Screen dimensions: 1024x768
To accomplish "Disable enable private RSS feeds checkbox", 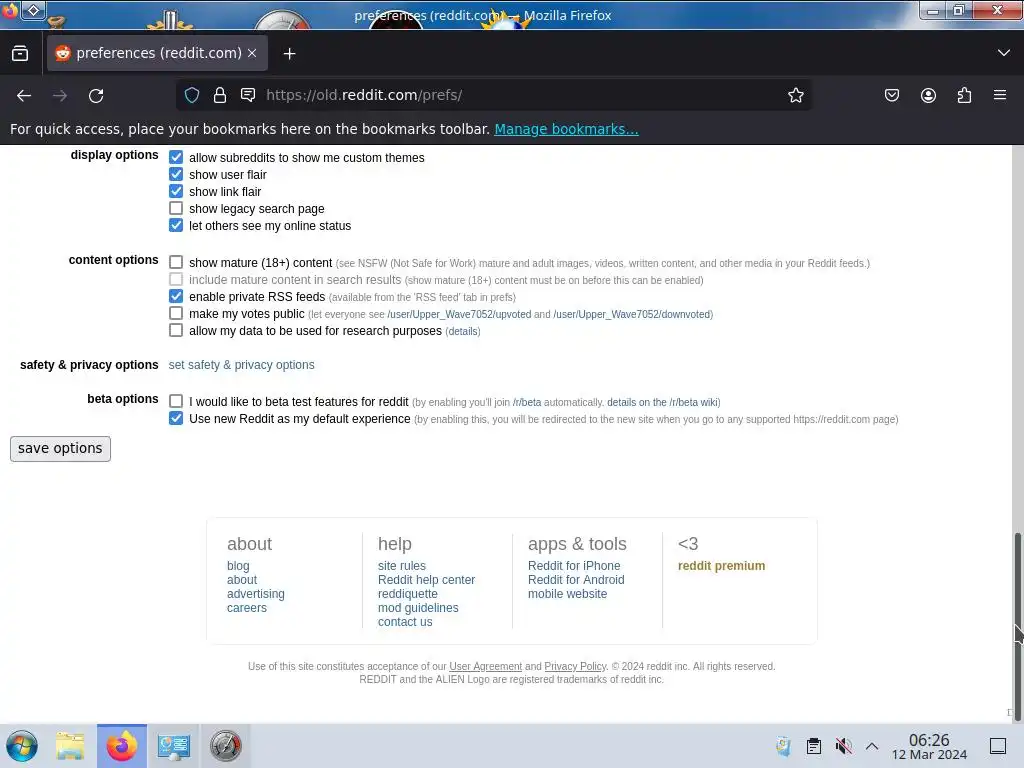I will point(176,296).
